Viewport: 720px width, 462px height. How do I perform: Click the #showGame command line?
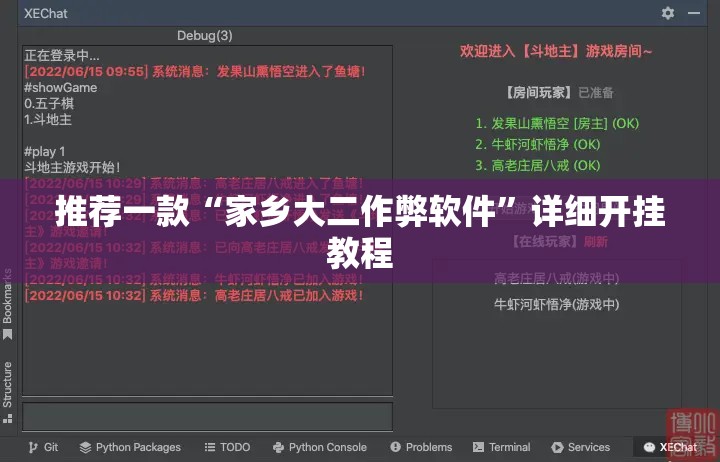tap(61, 87)
